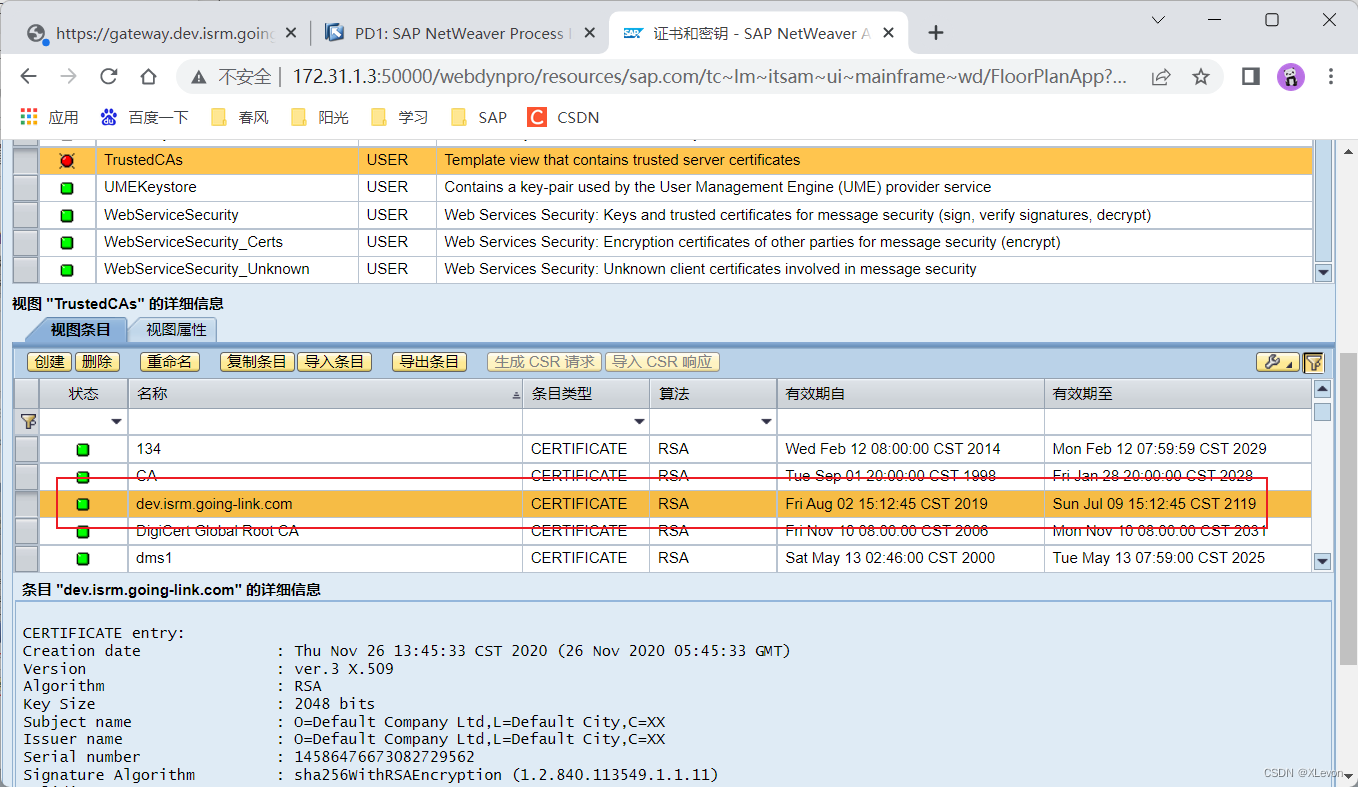1358x787 pixels.
Task: Click the 导出条目 button
Action: pos(429,362)
